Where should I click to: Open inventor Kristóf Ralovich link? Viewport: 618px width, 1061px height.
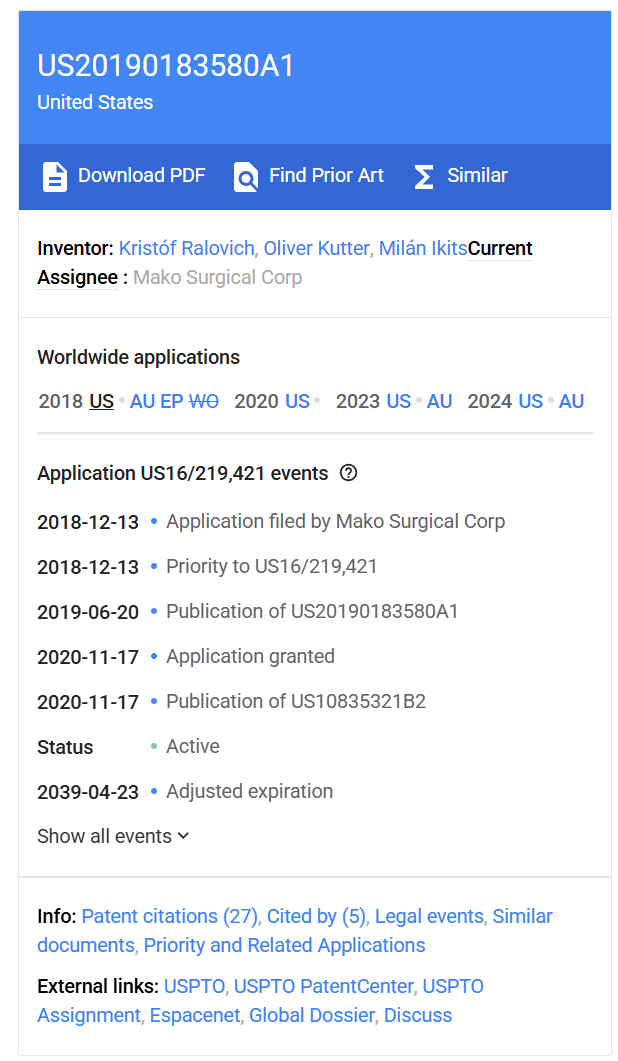click(x=187, y=248)
